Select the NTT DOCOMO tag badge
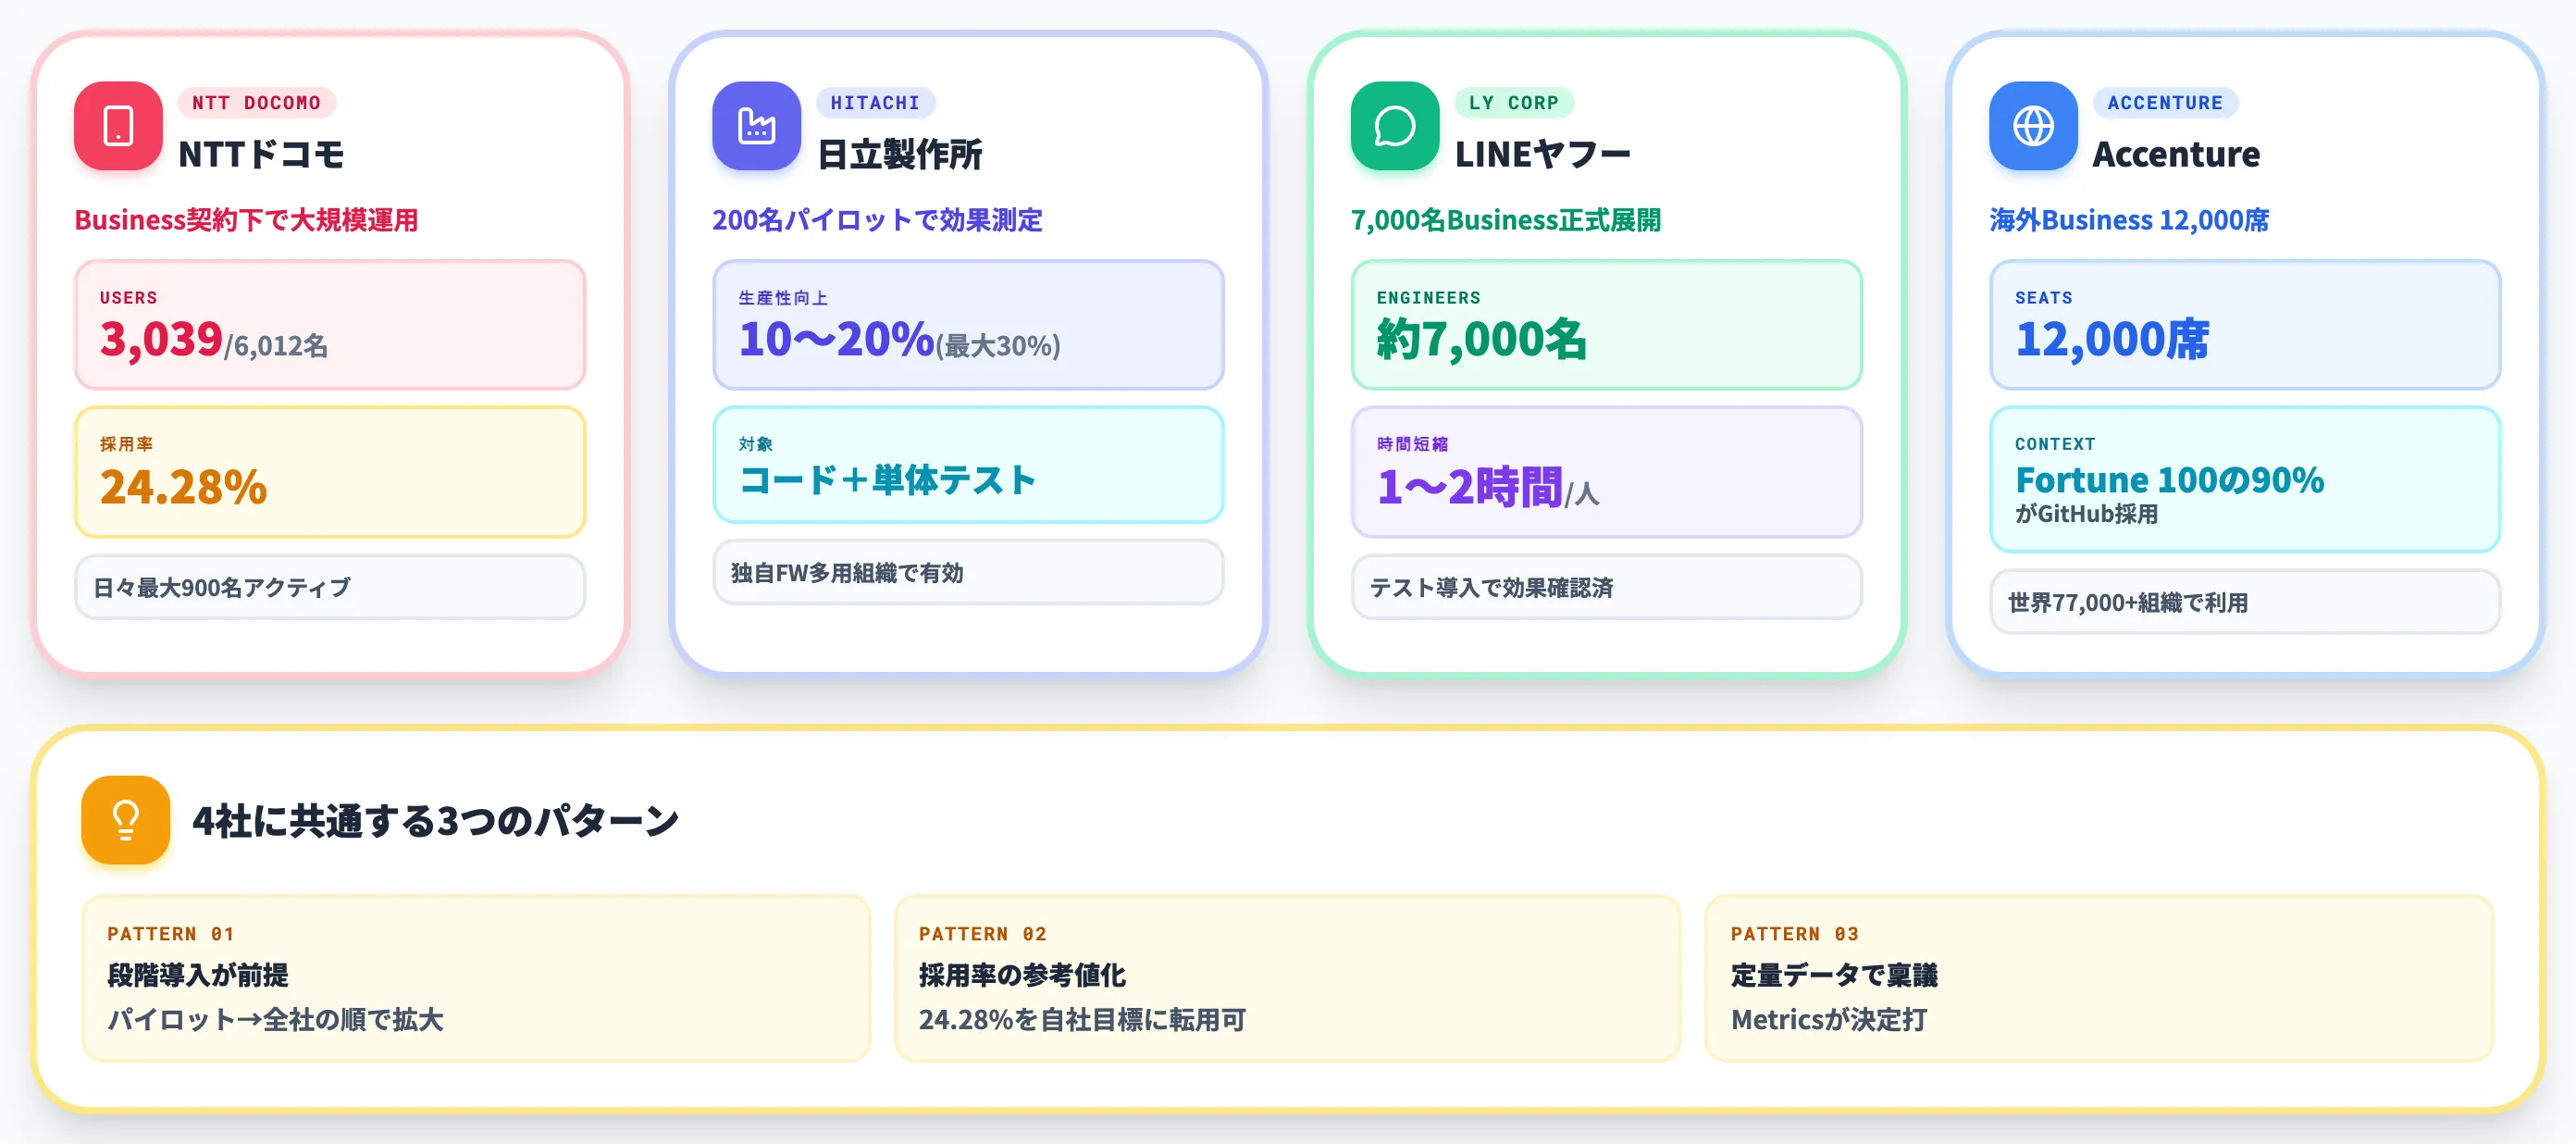Image resolution: width=2576 pixels, height=1144 pixels. pyautogui.click(x=257, y=103)
